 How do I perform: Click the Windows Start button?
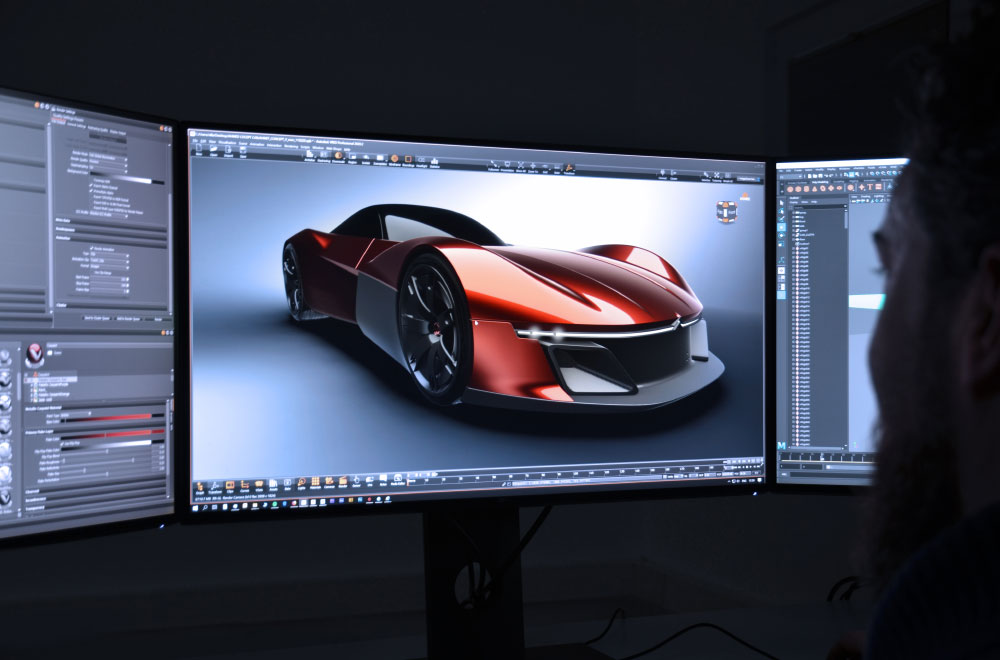[197, 508]
